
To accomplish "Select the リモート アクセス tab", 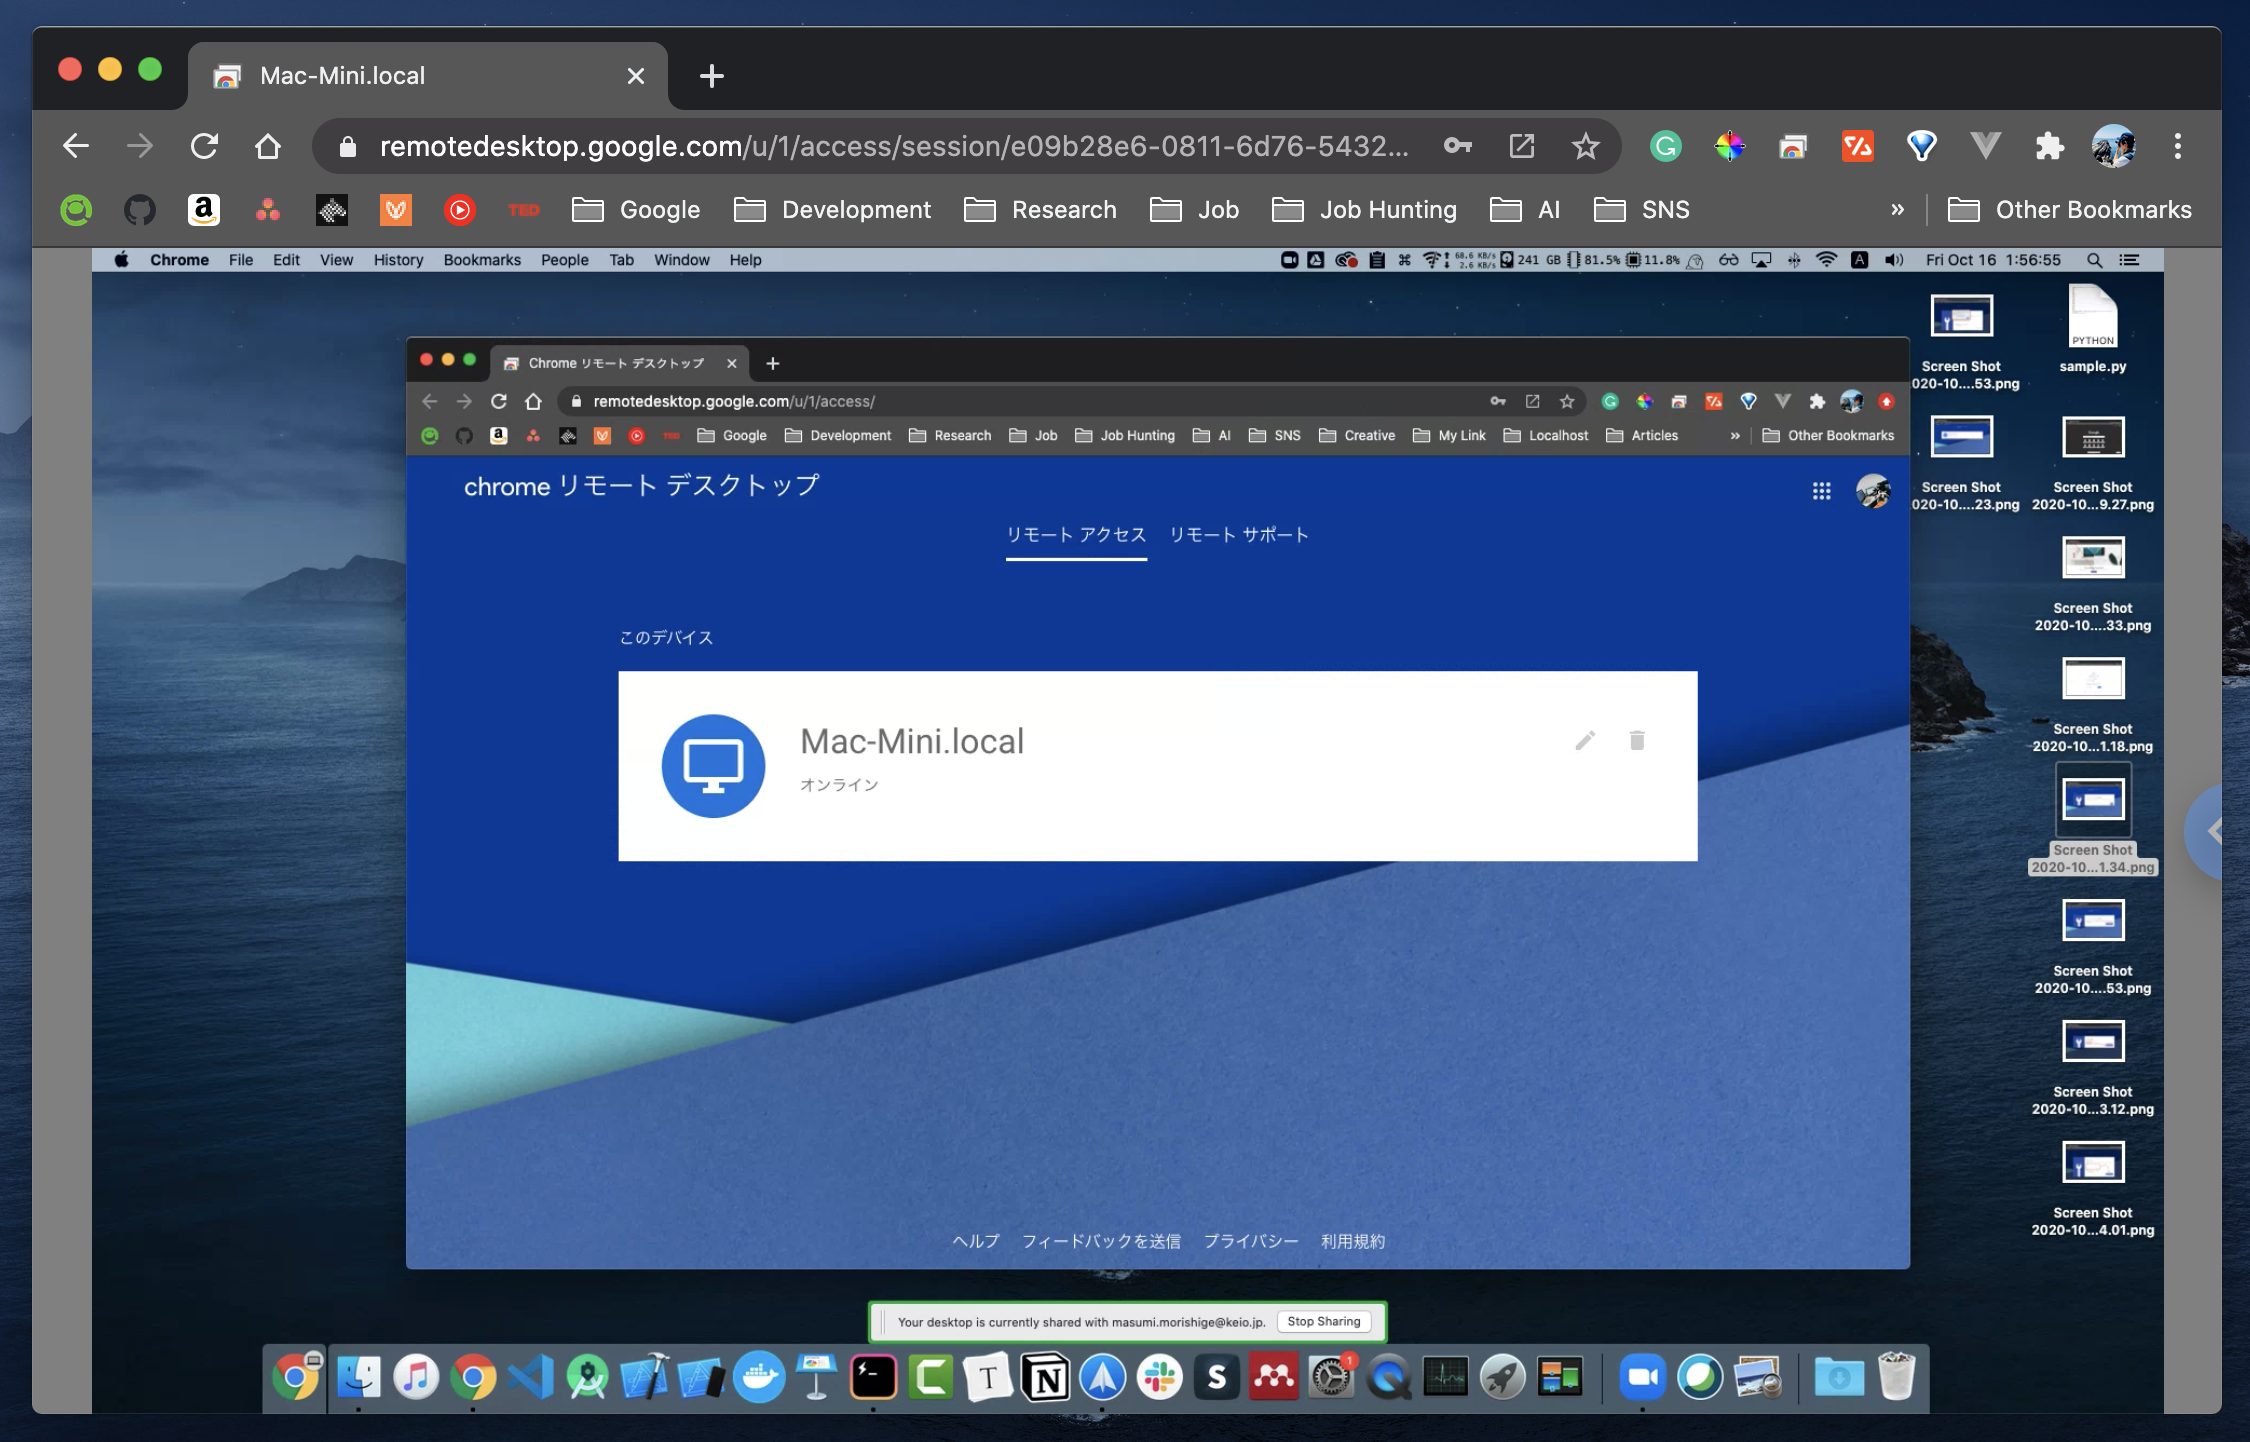I will pos(1076,535).
